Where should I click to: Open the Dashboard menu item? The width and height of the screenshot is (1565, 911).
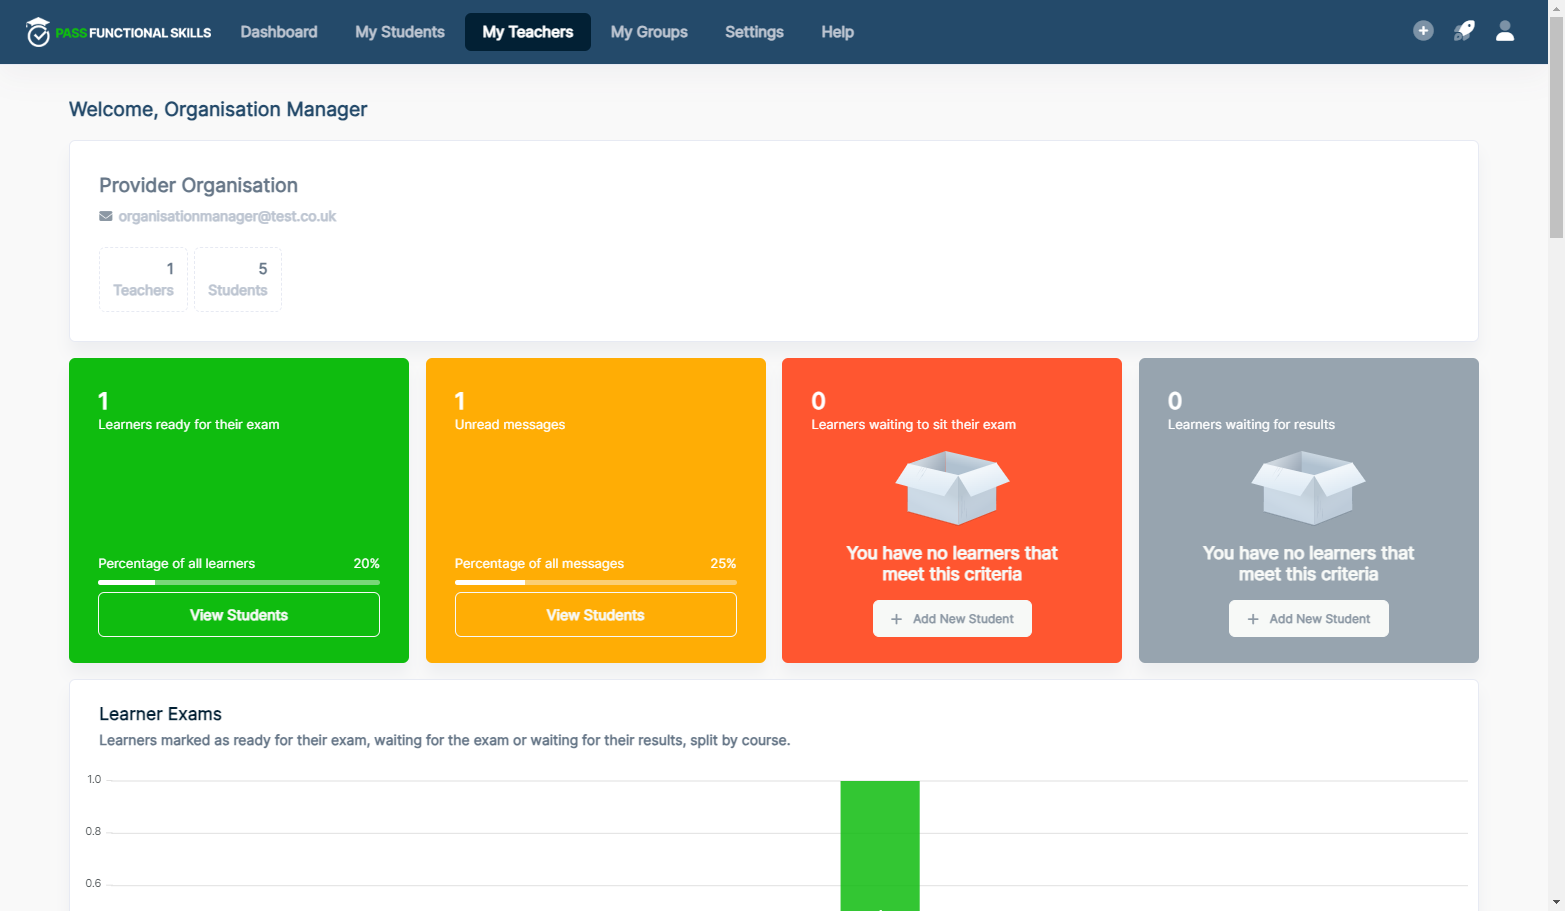tap(279, 32)
